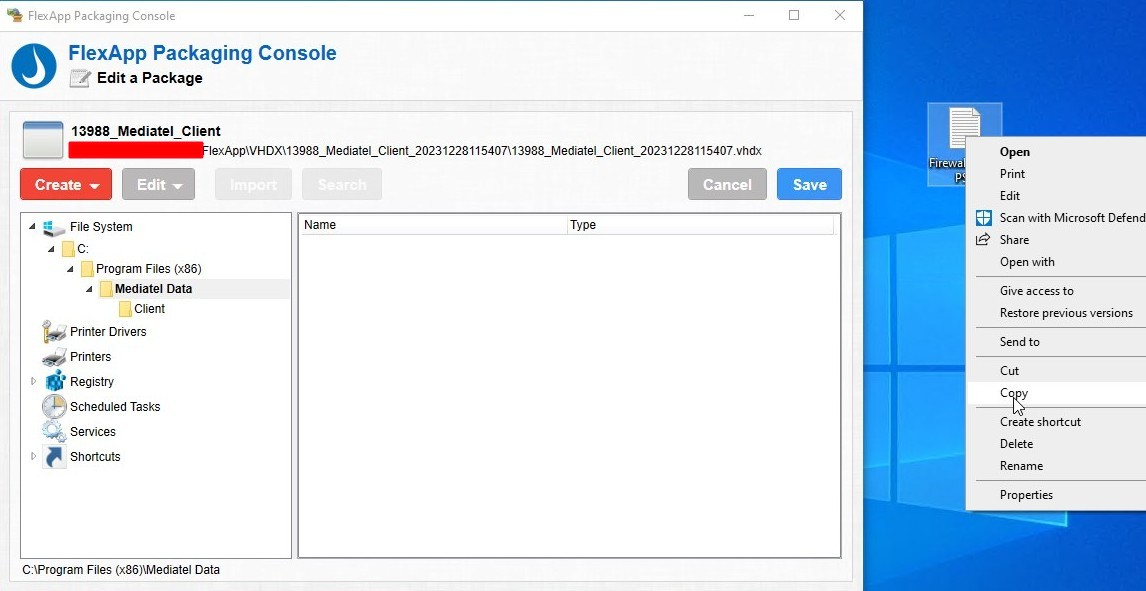The width and height of the screenshot is (1146, 591).
Task: Choose Cut in the context menu
Action: pos(1056,371)
